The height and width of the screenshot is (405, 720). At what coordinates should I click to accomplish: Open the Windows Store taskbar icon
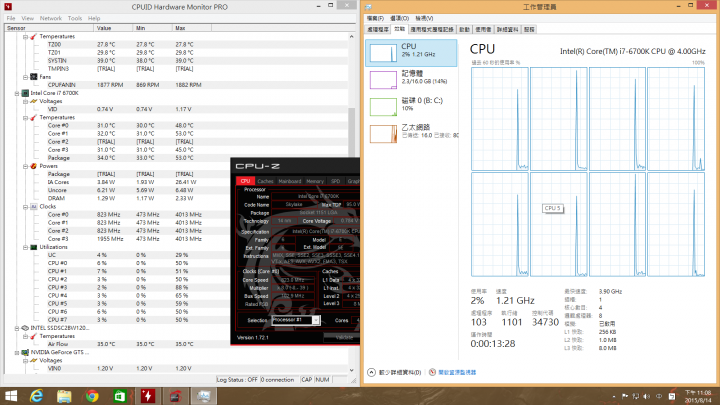[120, 396]
